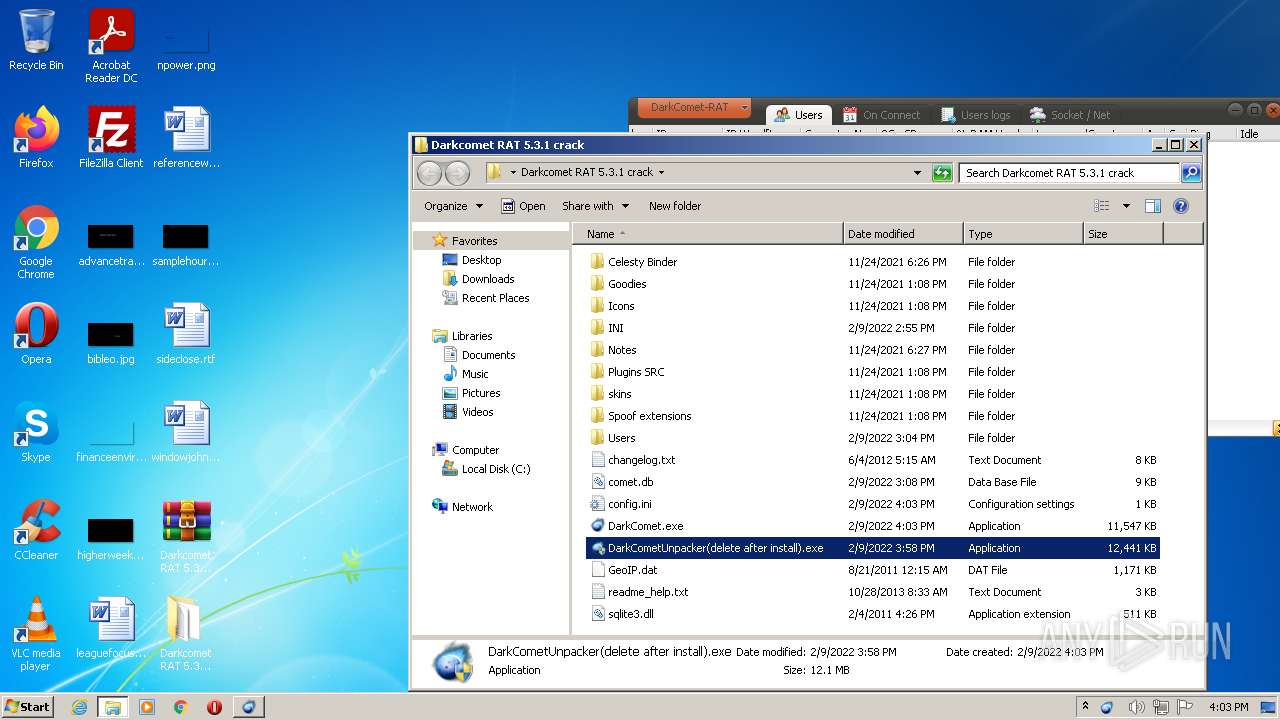The image size is (1280, 720).
Task: Click Explorer Back navigation button
Action: (429, 173)
